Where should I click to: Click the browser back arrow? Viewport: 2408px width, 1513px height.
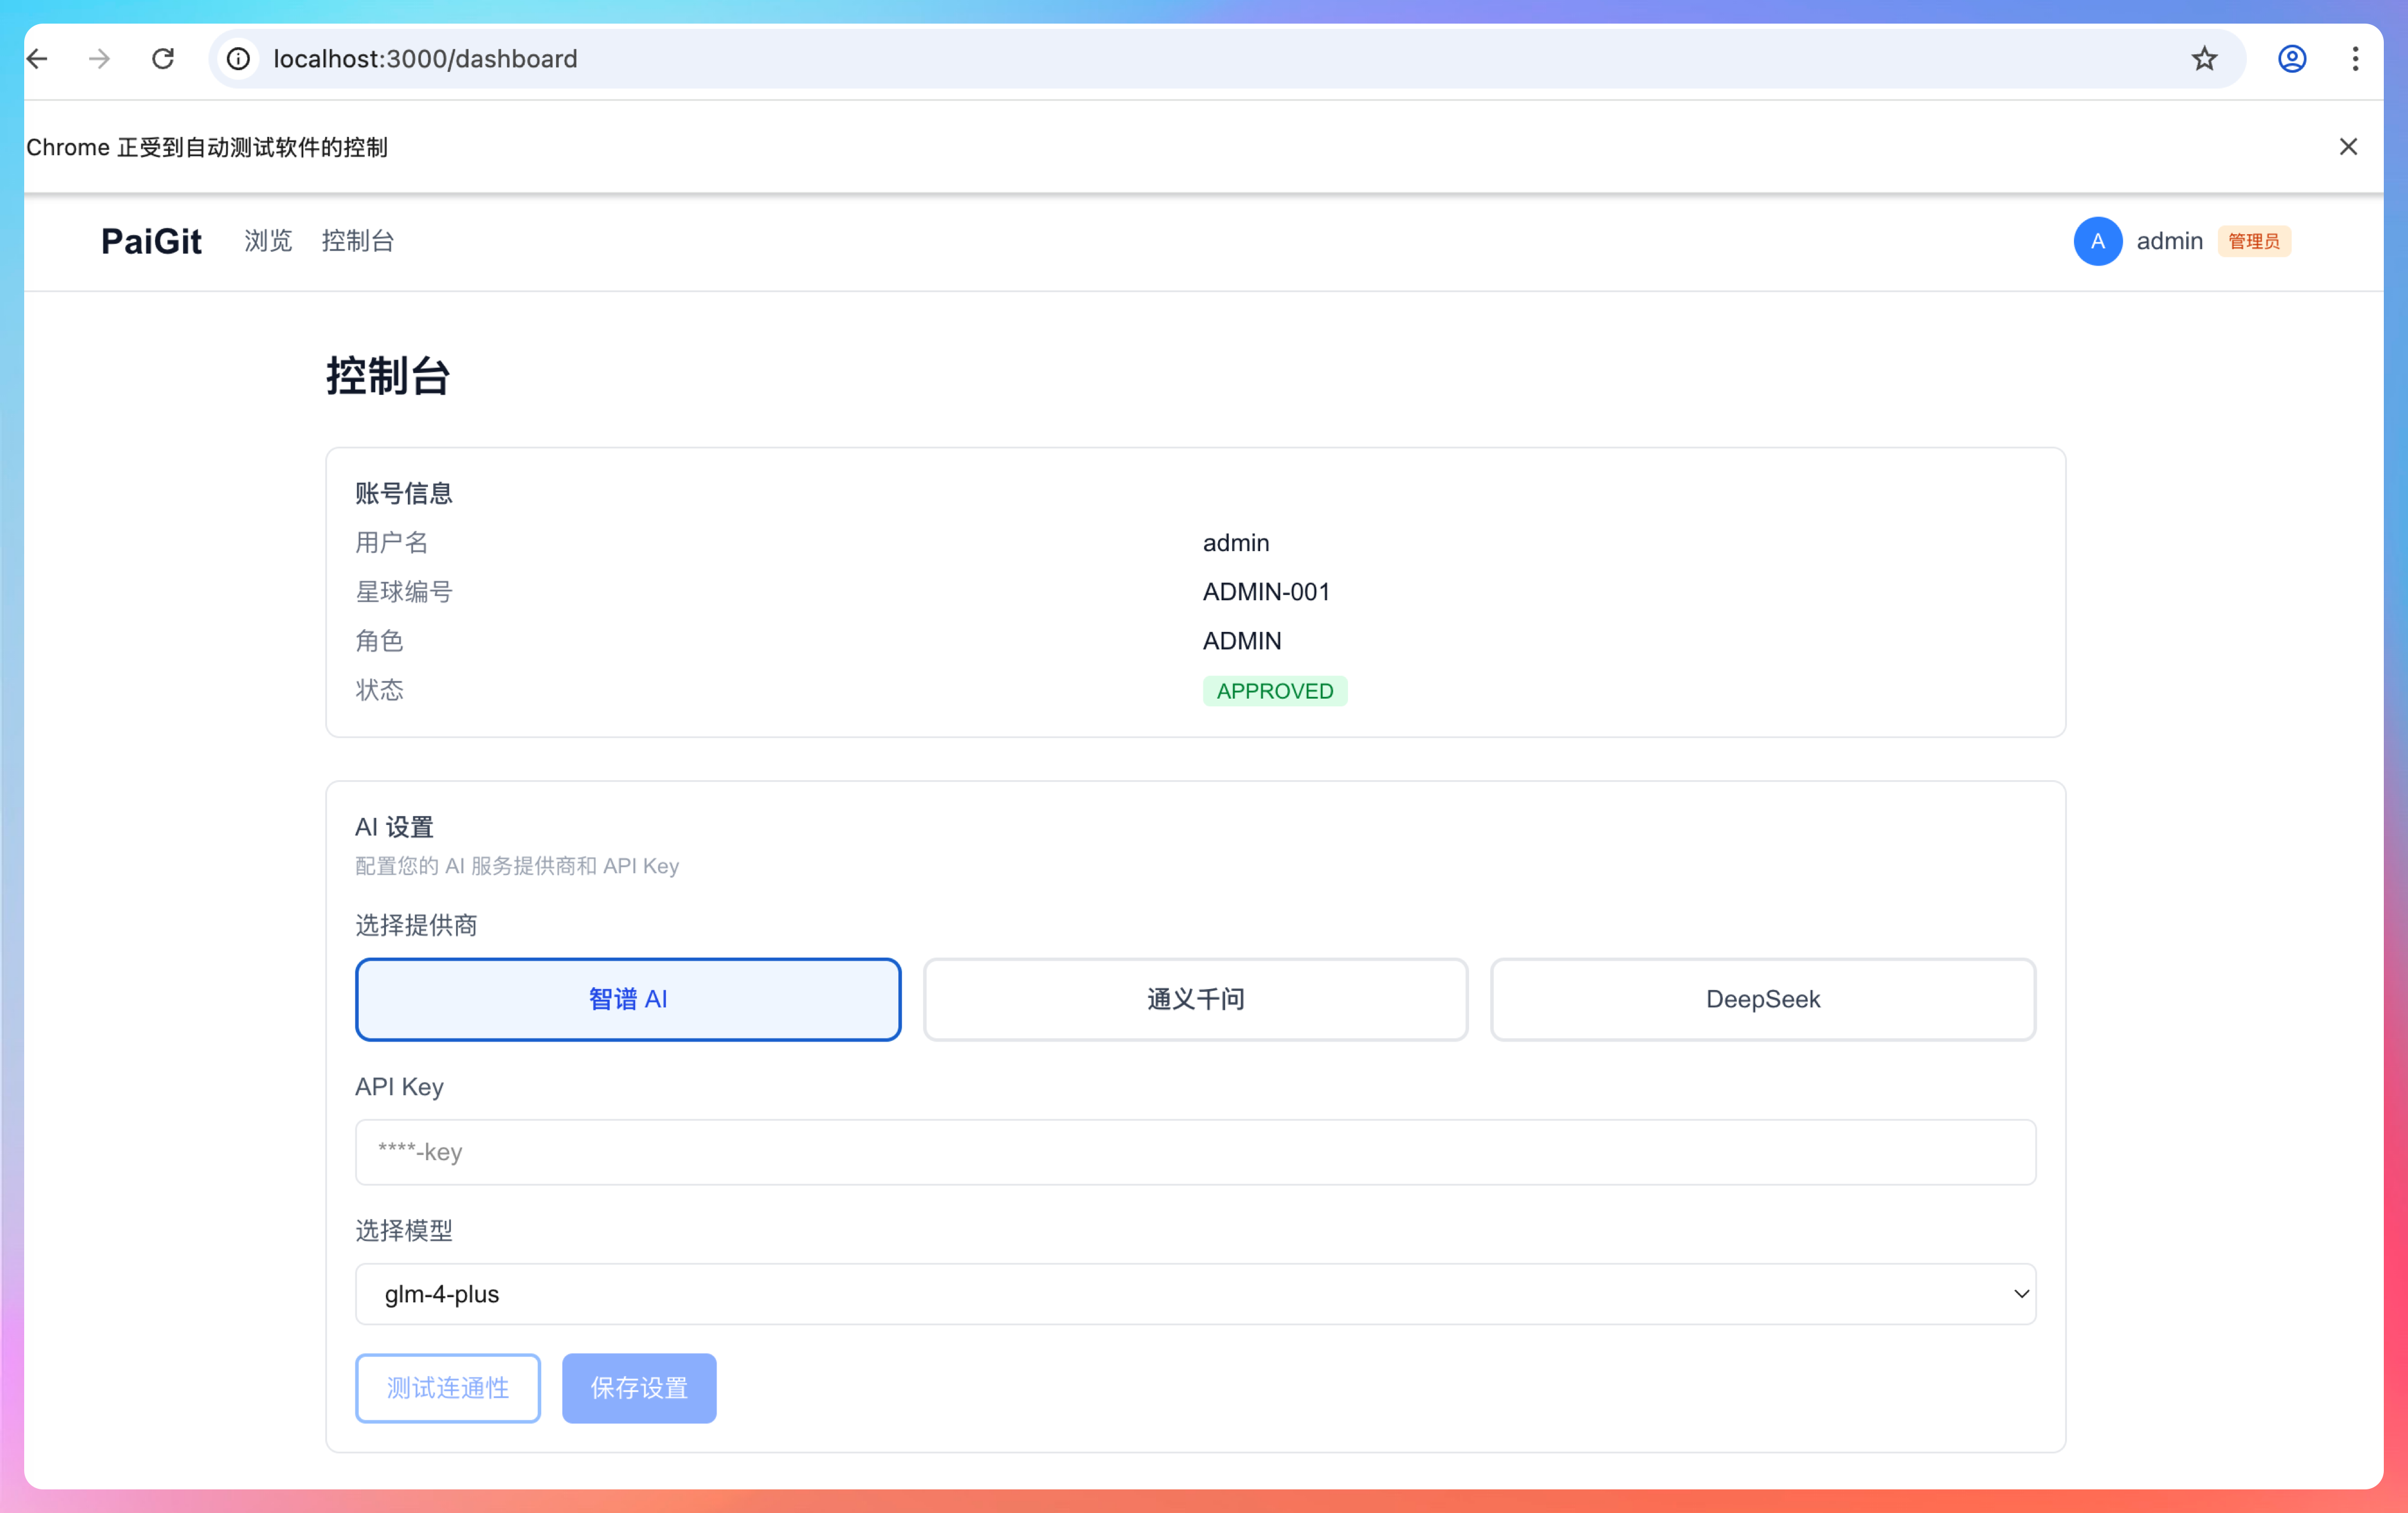pos(38,59)
